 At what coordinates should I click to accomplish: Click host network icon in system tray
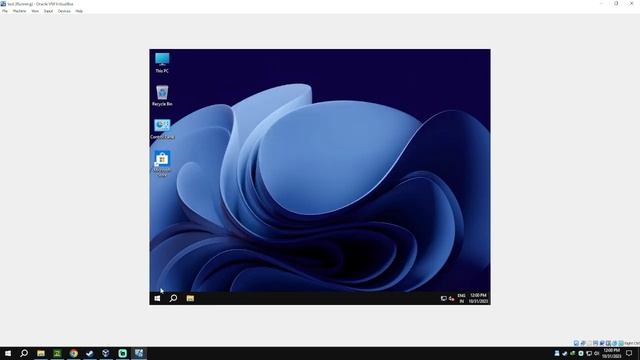click(x=589, y=353)
